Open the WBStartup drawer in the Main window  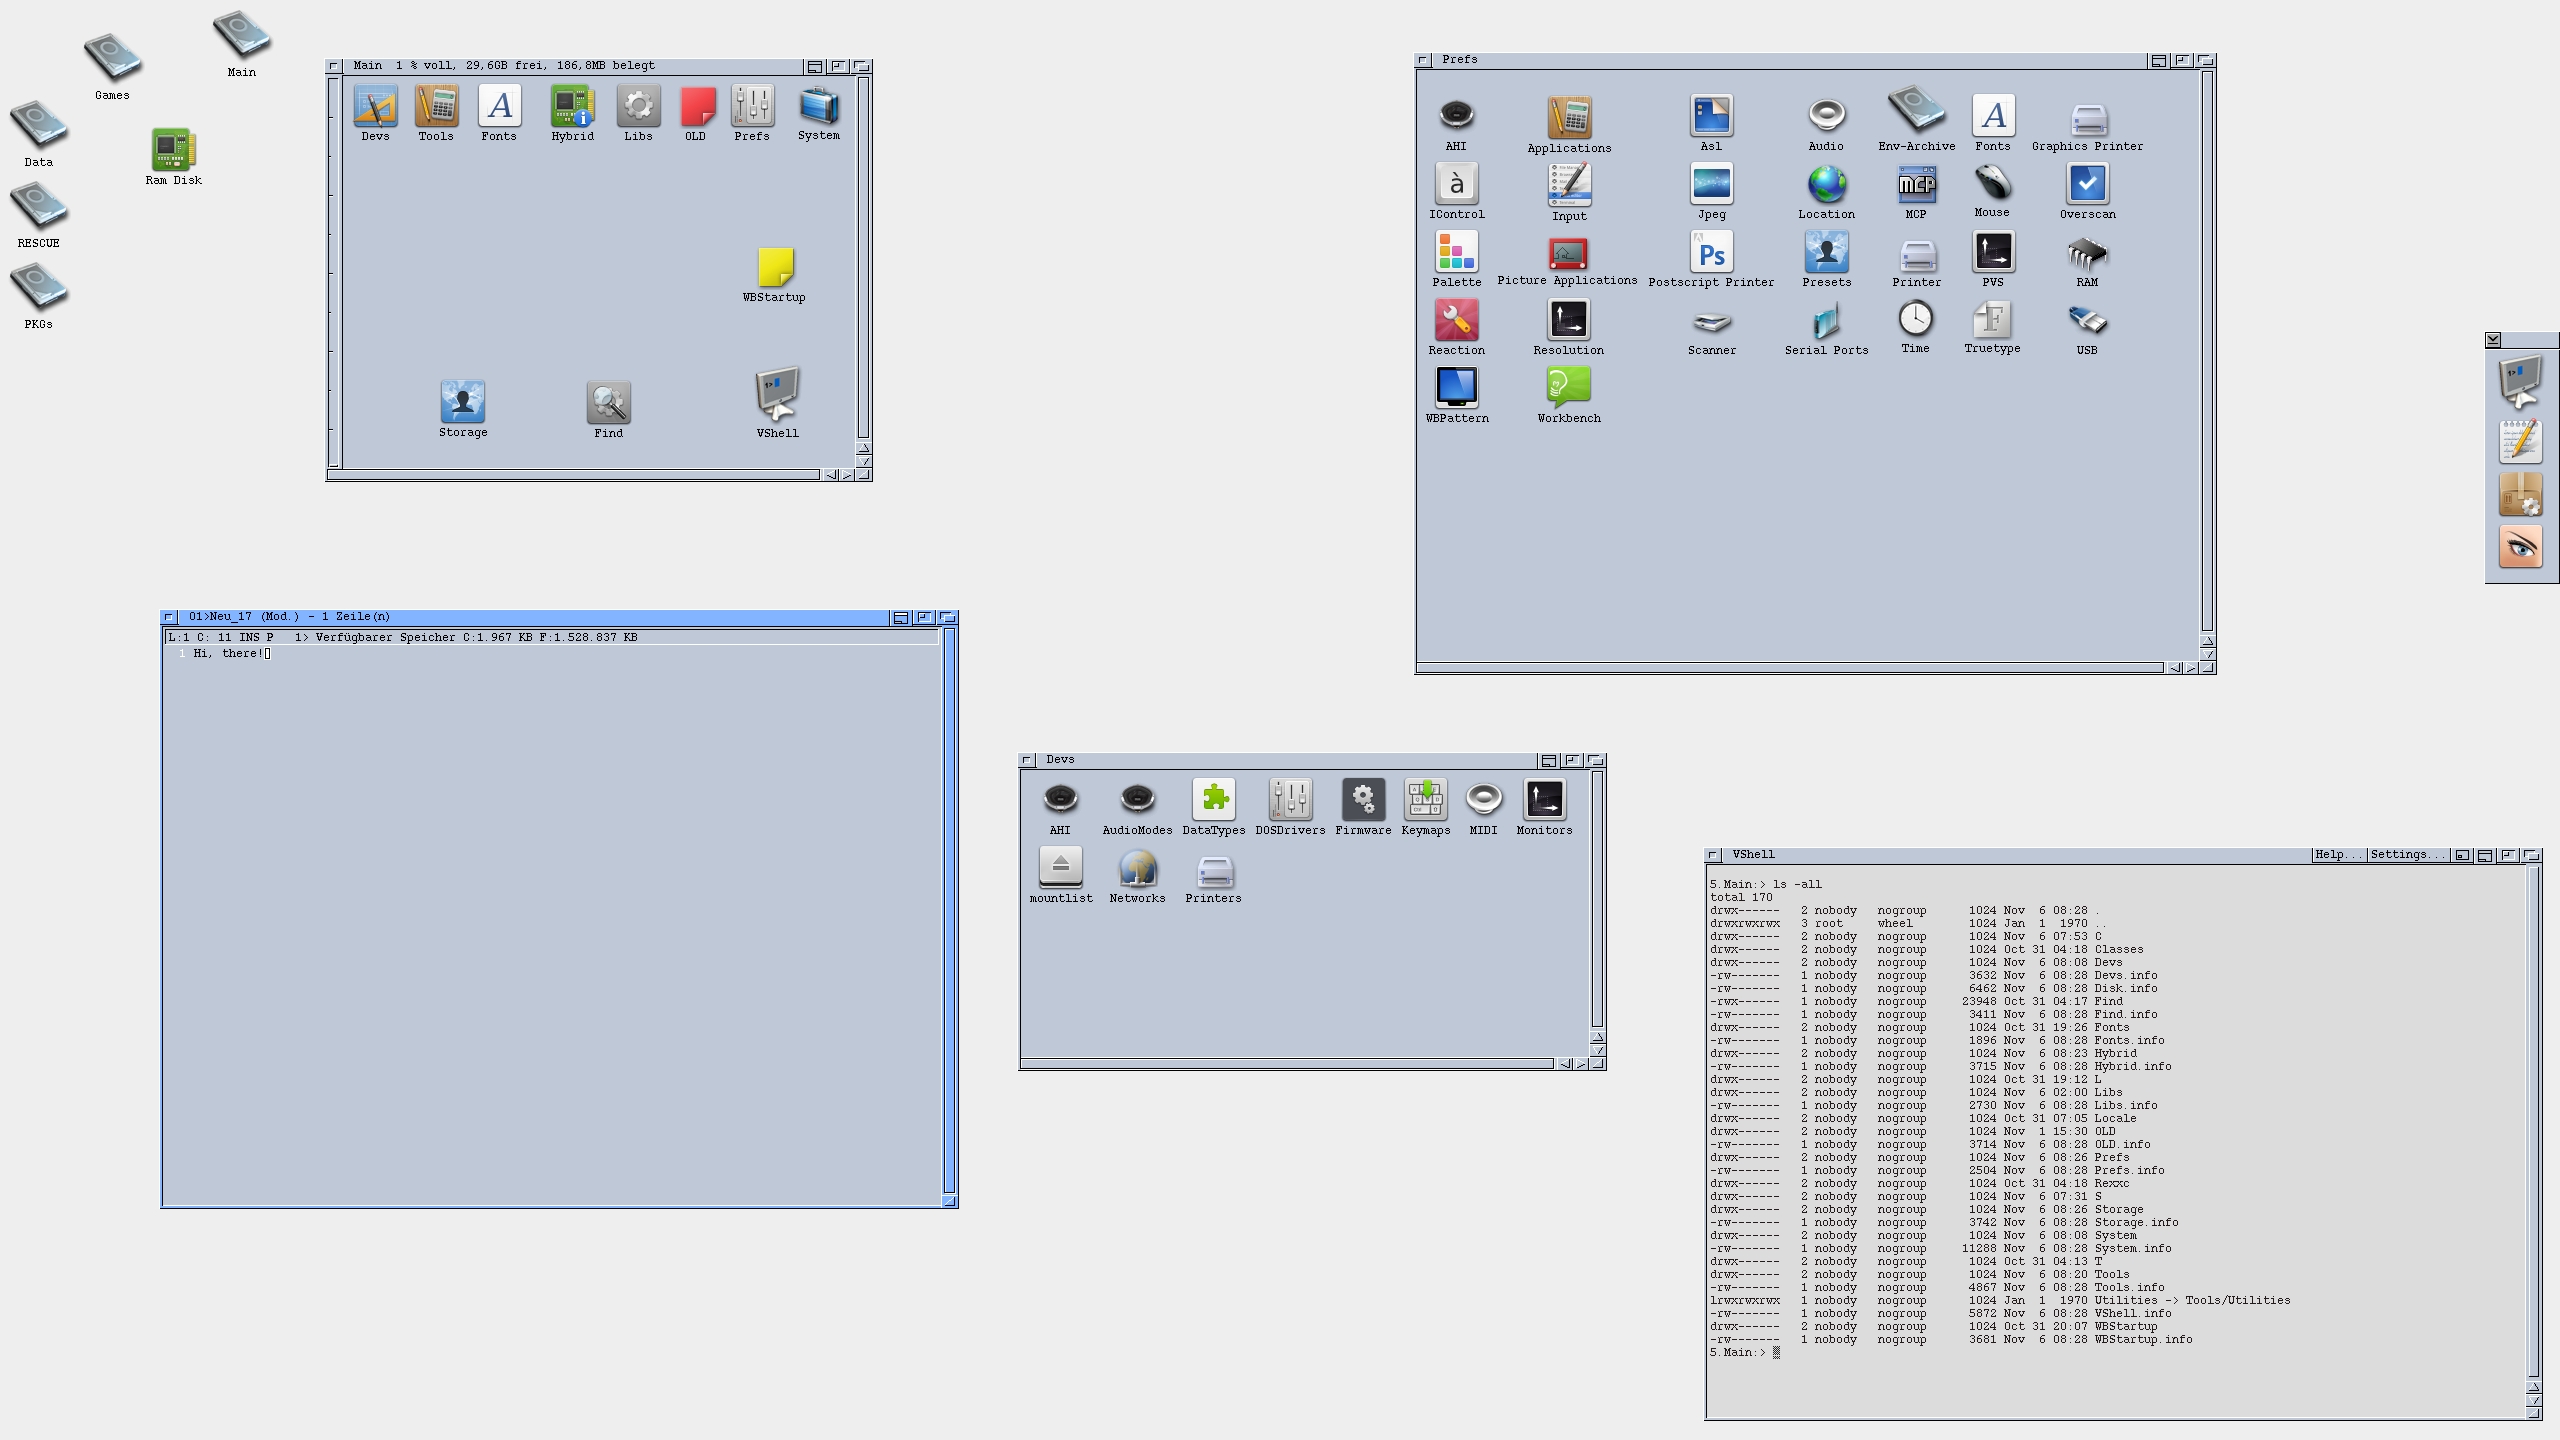coord(775,268)
